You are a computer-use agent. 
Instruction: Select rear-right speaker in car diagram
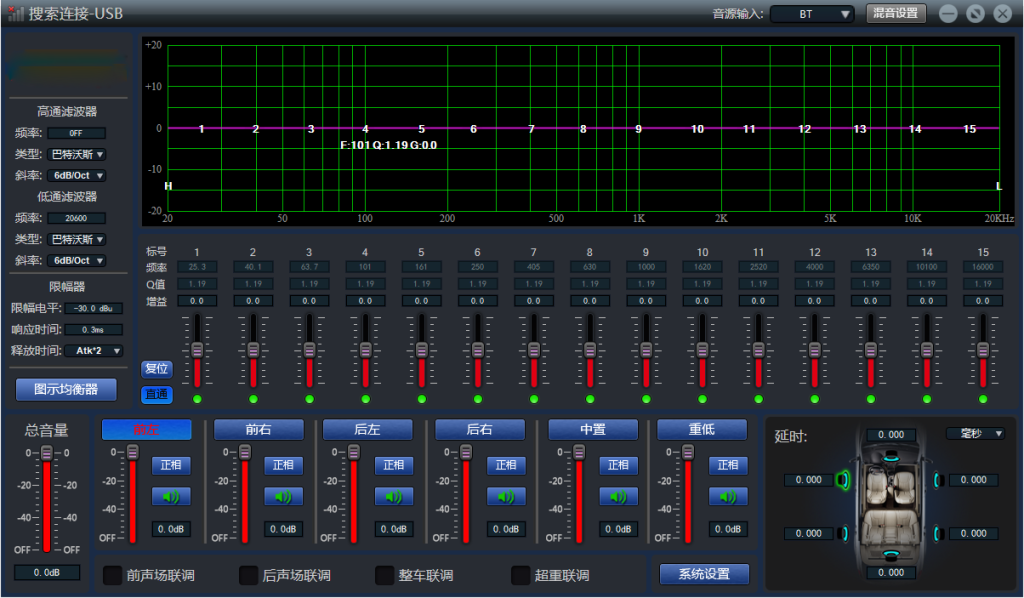(x=937, y=533)
